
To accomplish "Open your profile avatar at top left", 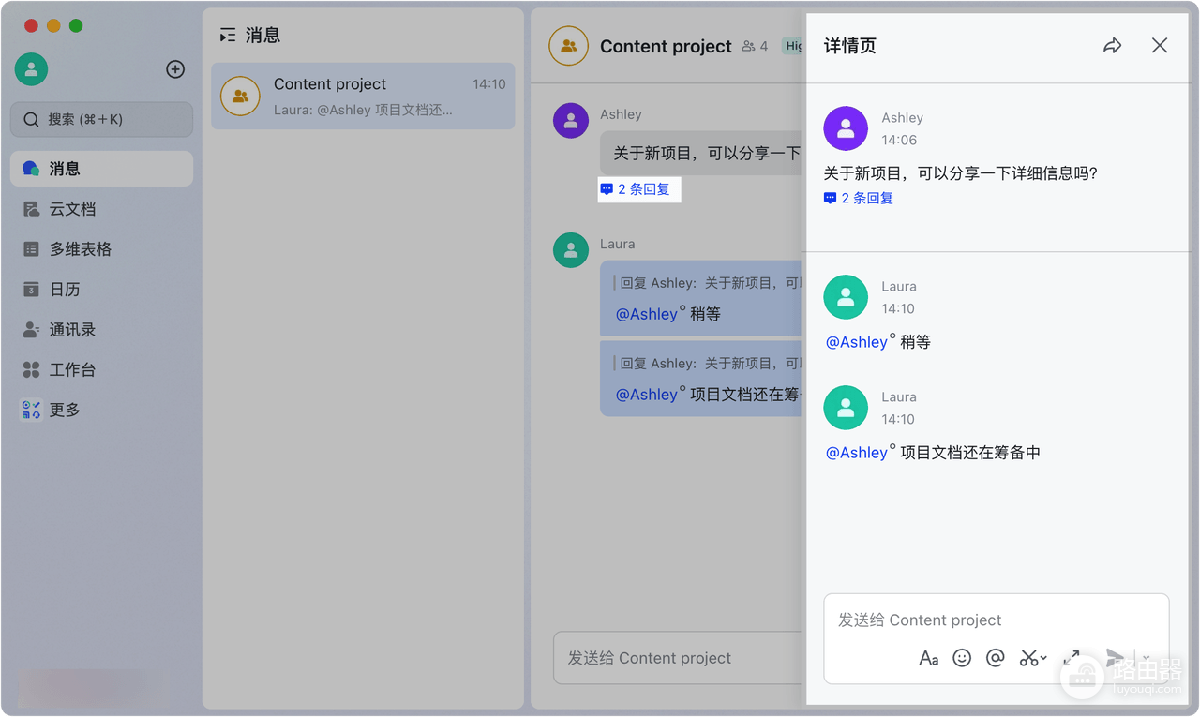I will click(x=31, y=69).
